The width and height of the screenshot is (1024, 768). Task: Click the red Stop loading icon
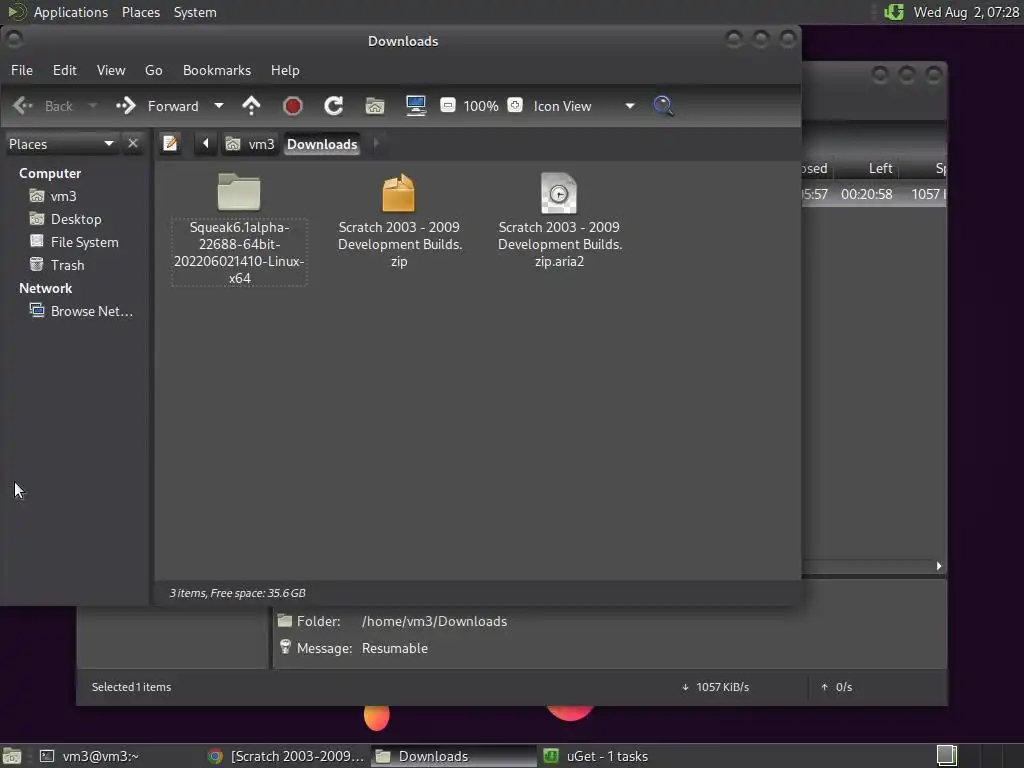coord(293,106)
